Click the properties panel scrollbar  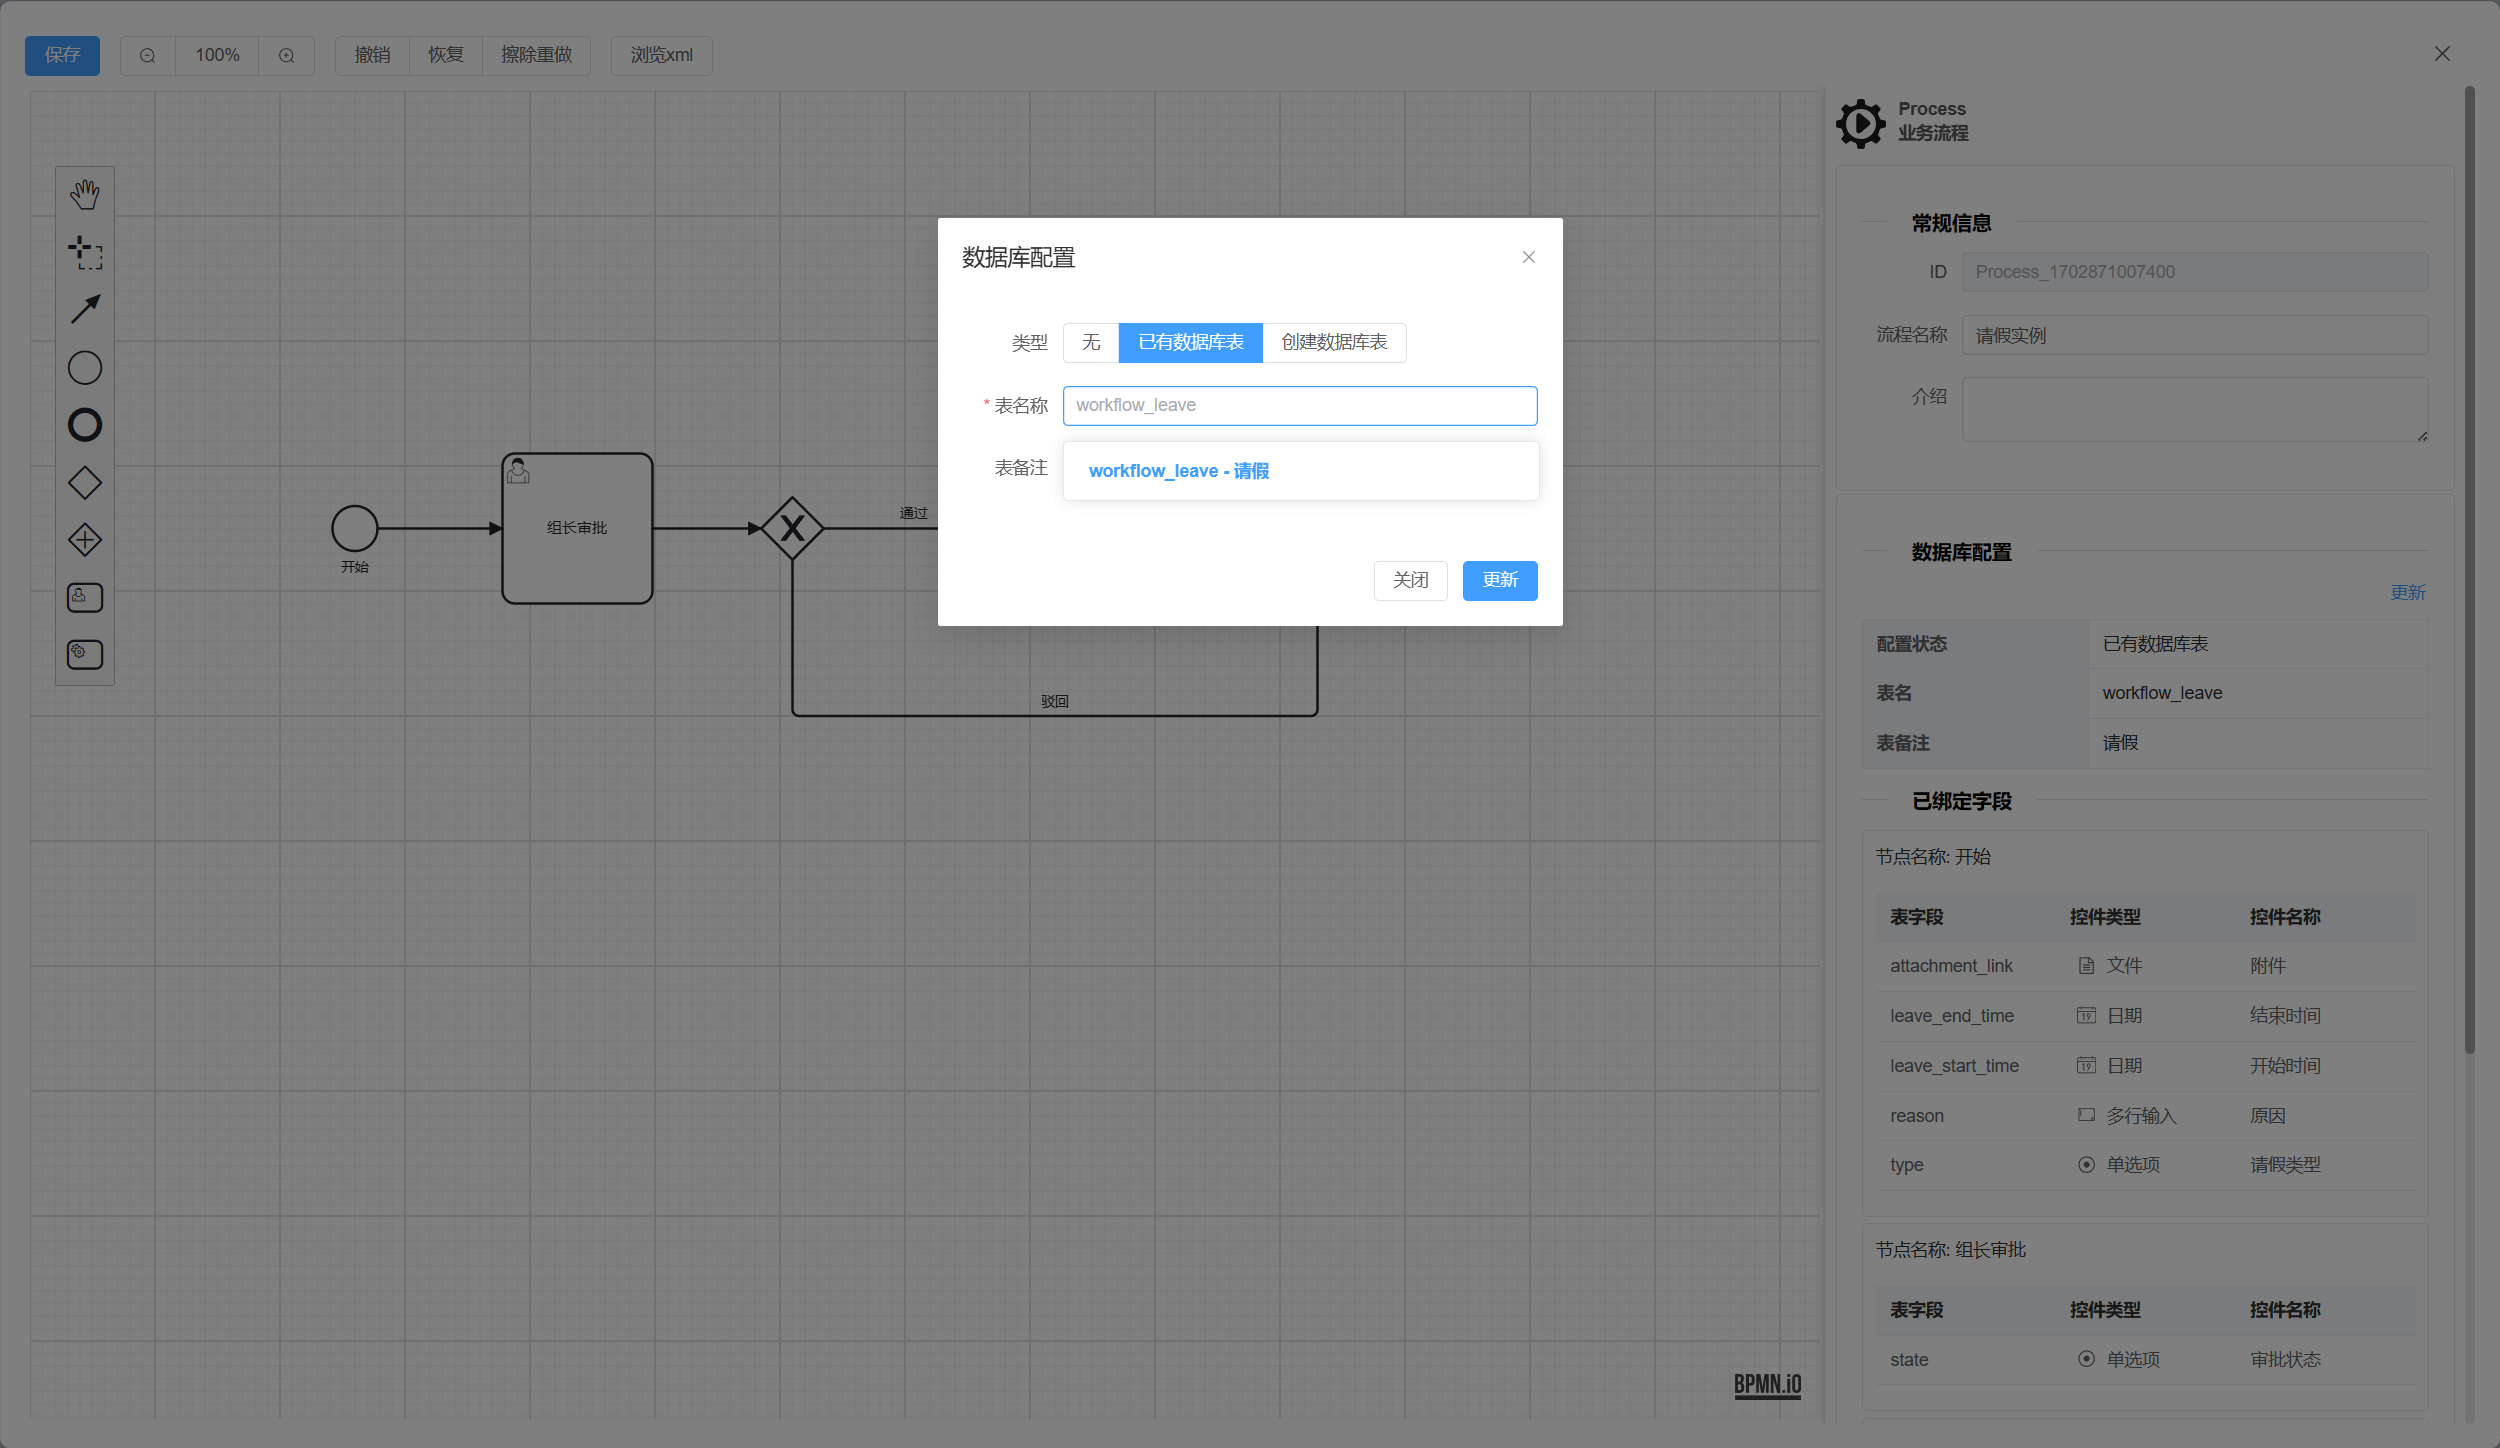[2469, 570]
